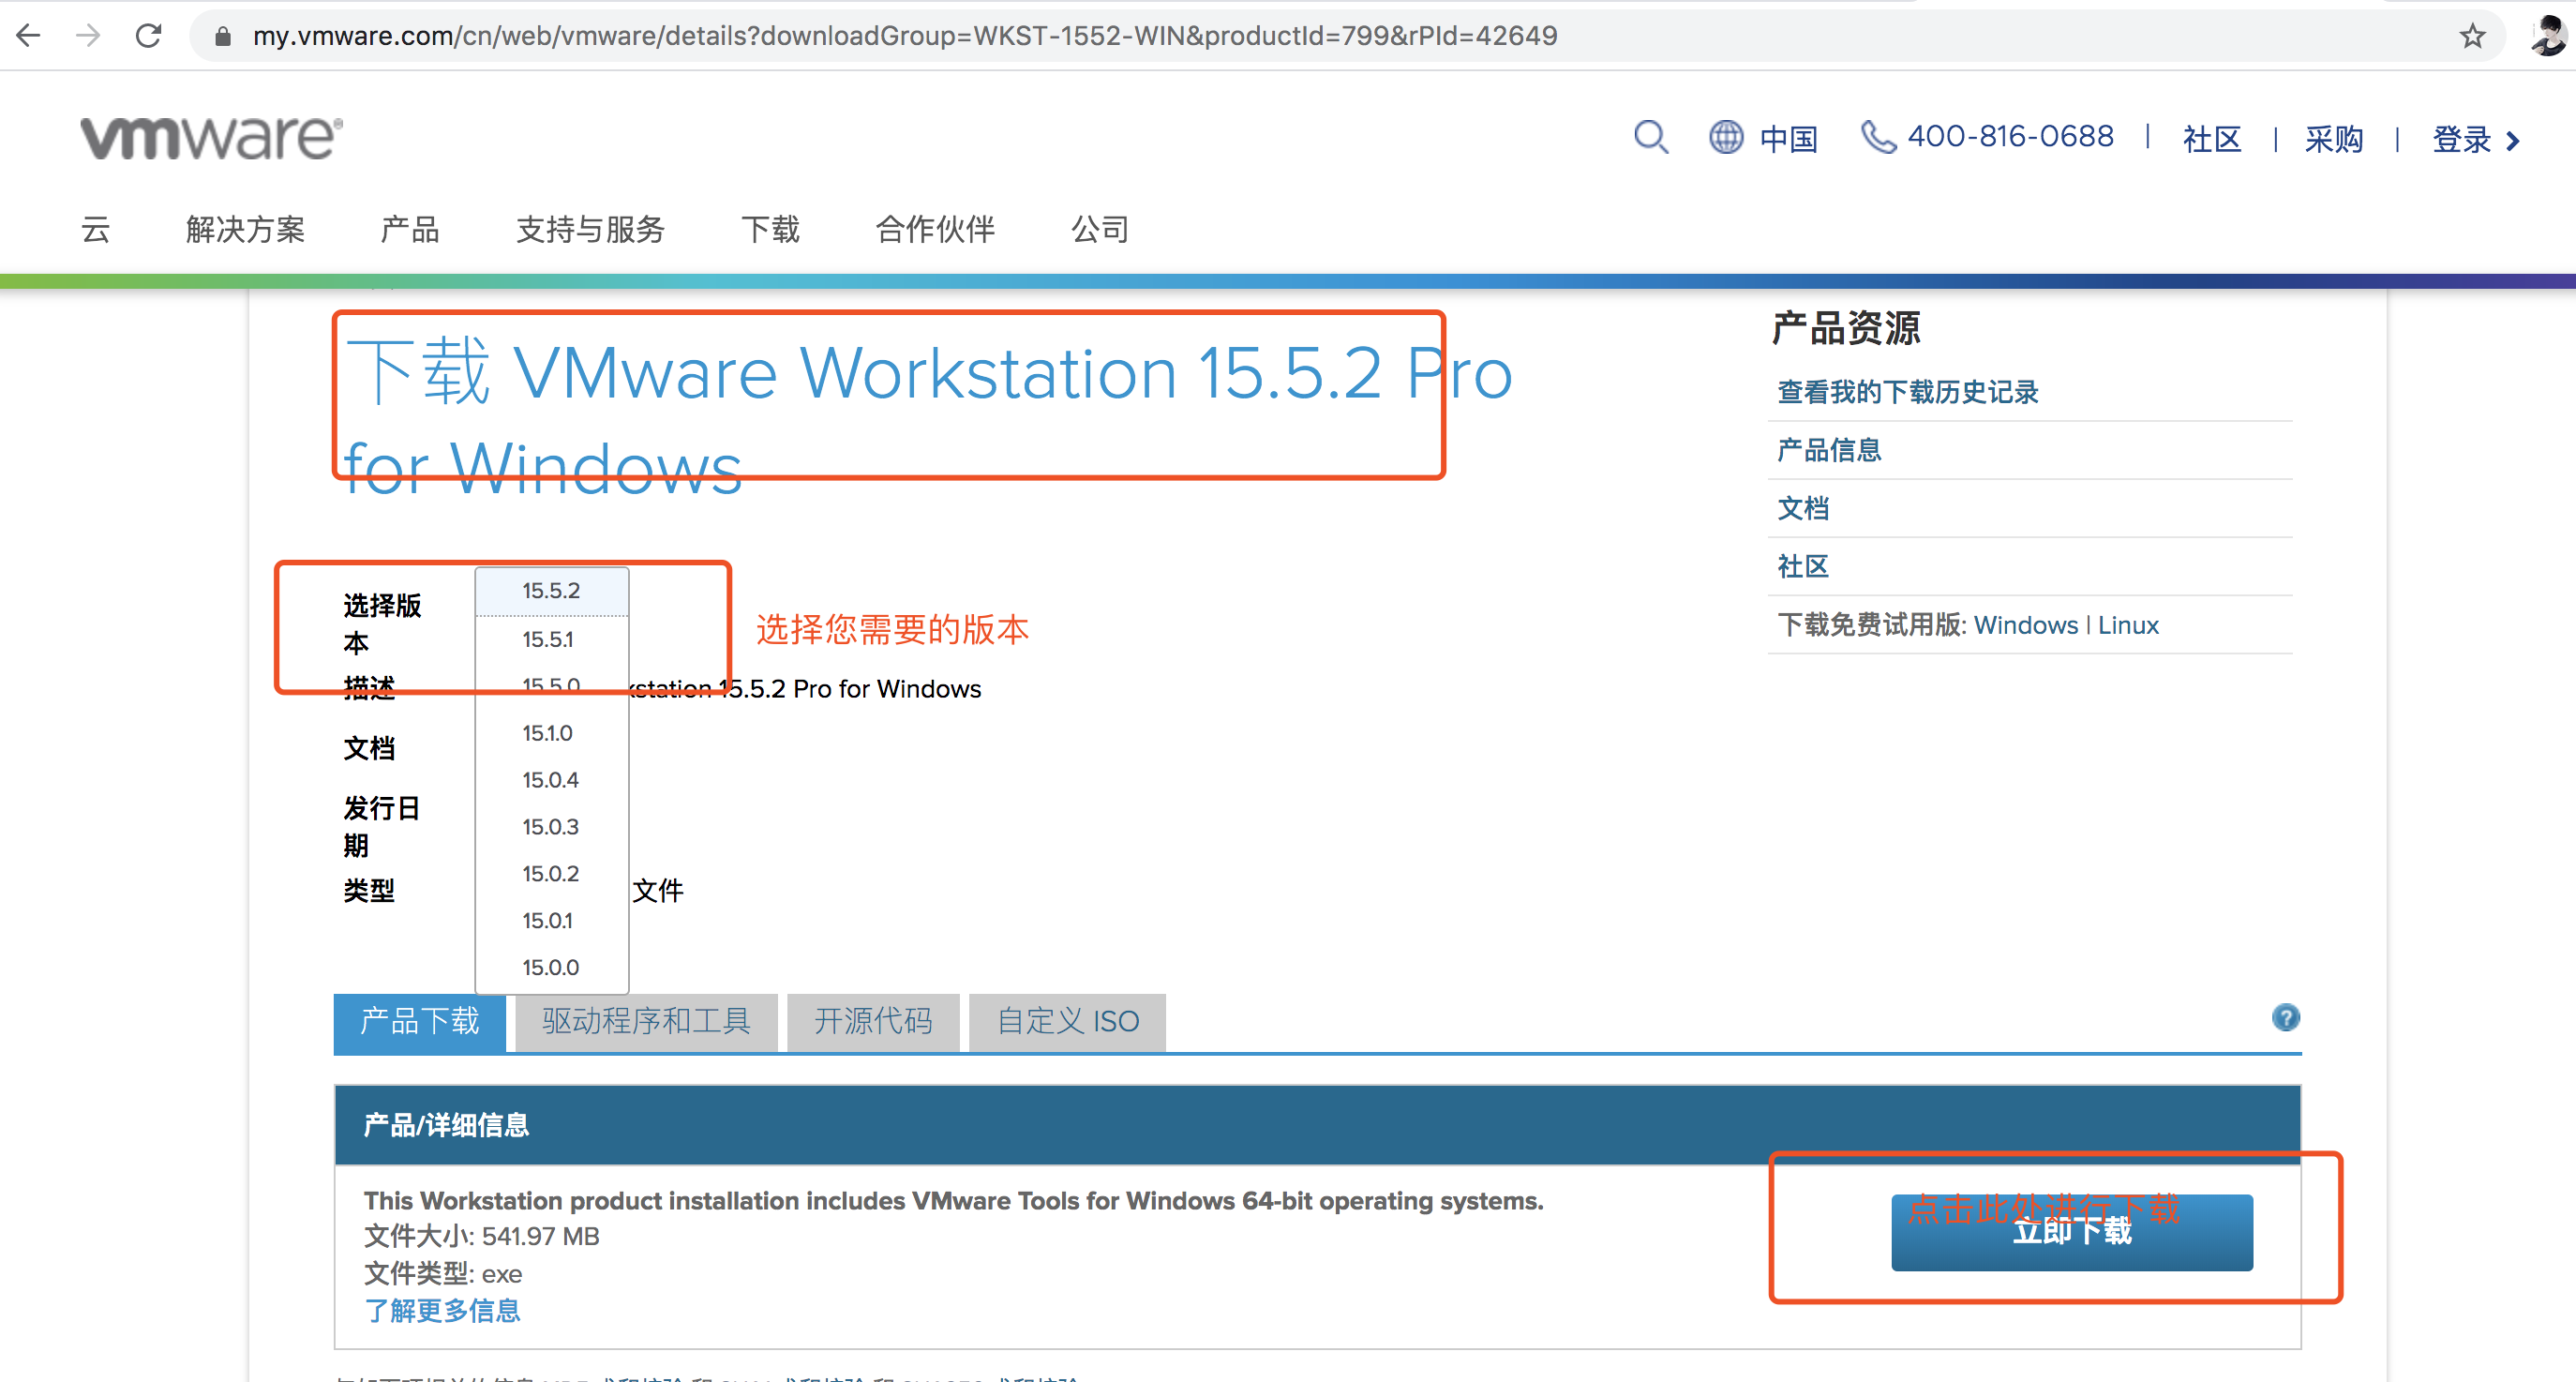
Task: Click the 400-816-0688 phone number
Action: (2011, 137)
